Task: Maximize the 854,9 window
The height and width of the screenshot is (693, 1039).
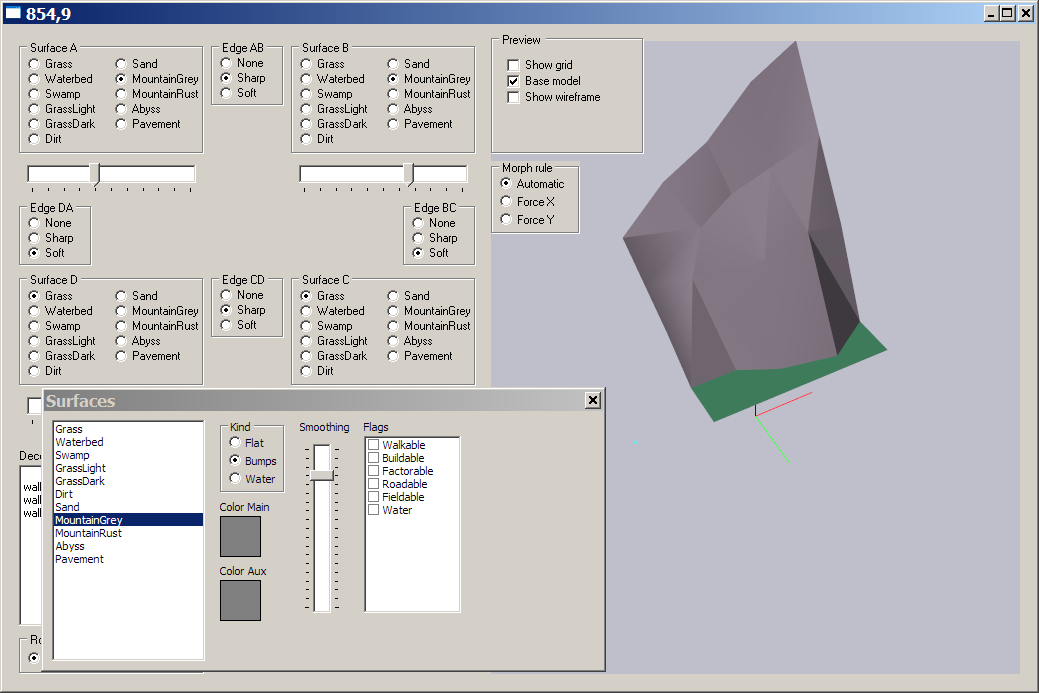Action: pyautogui.click(x=1007, y=13)
